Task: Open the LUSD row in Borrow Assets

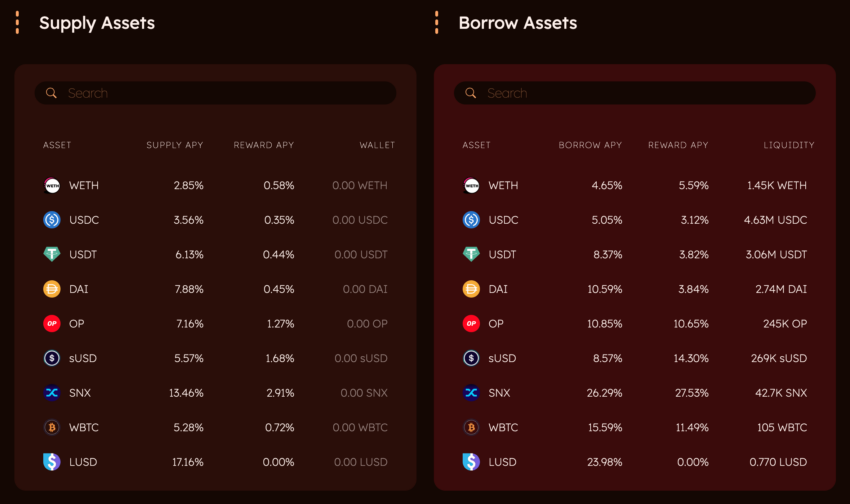Action: tap(635, 462)
